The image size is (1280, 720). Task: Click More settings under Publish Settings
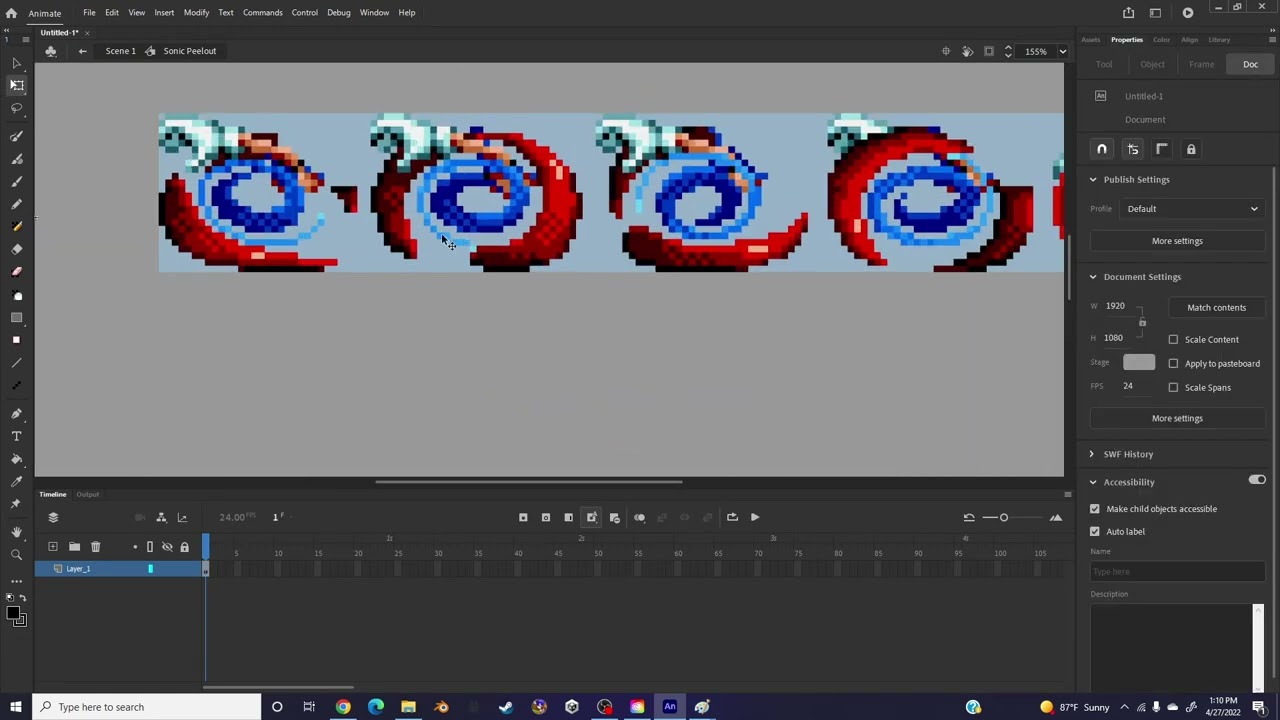pos(1177,241)
